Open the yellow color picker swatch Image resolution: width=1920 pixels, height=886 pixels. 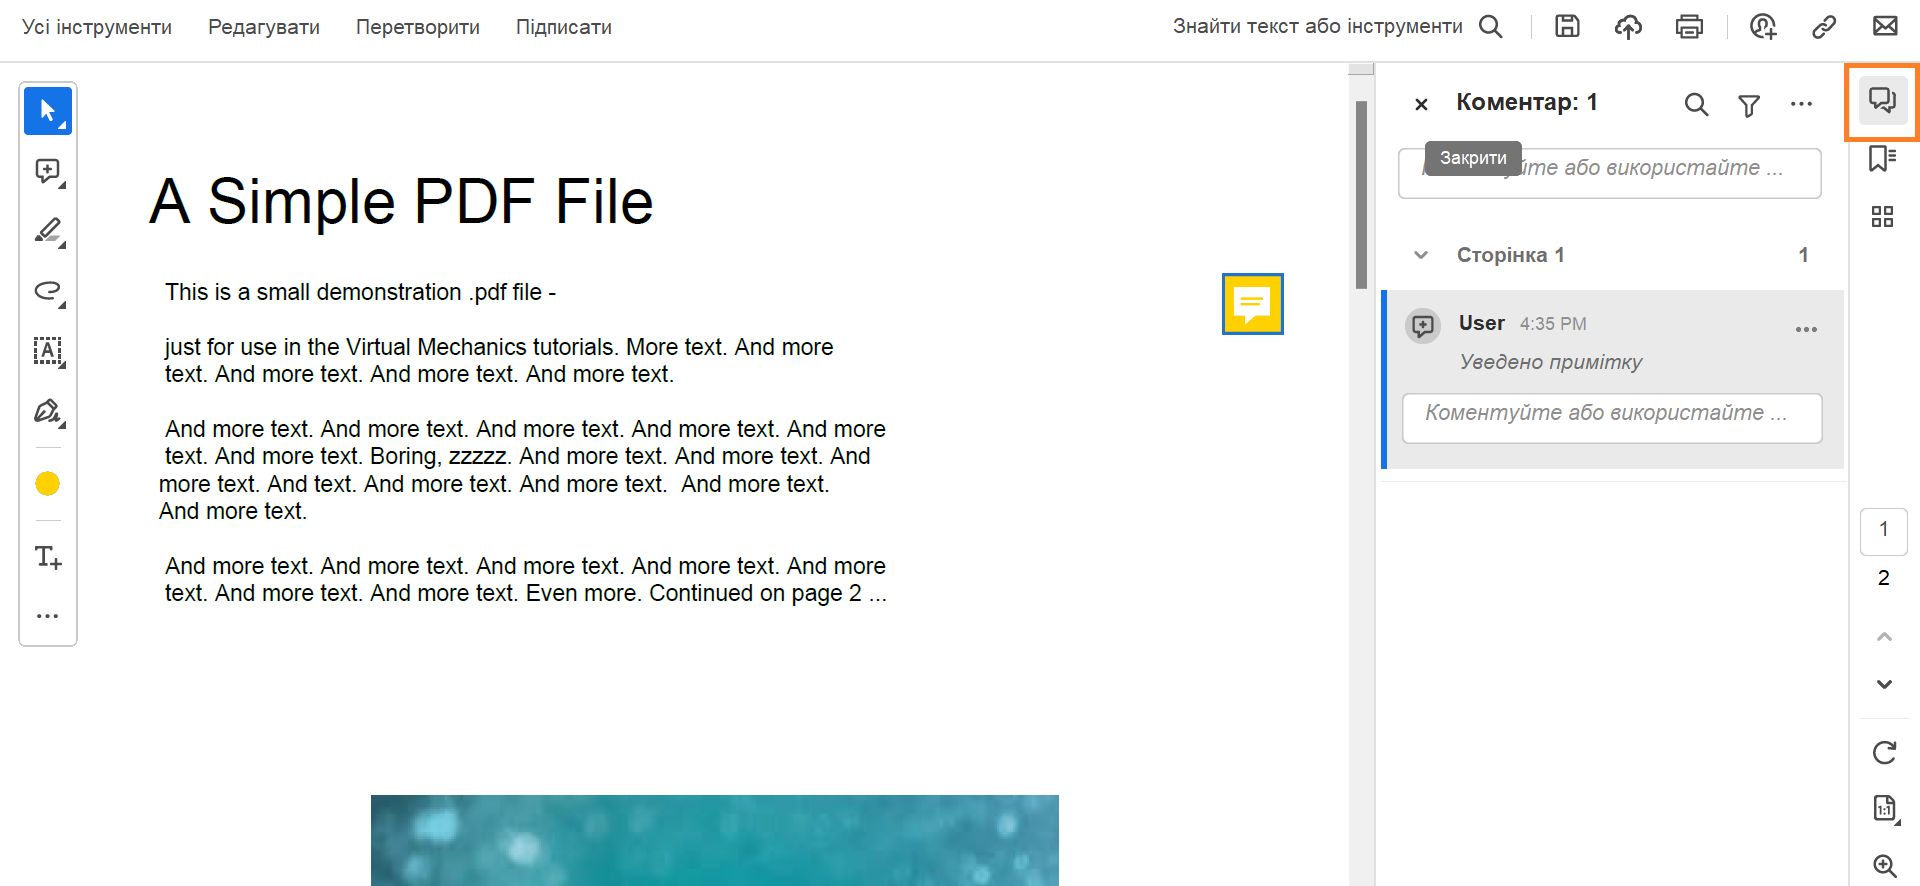pyautogui.click(x=48, y=484)
